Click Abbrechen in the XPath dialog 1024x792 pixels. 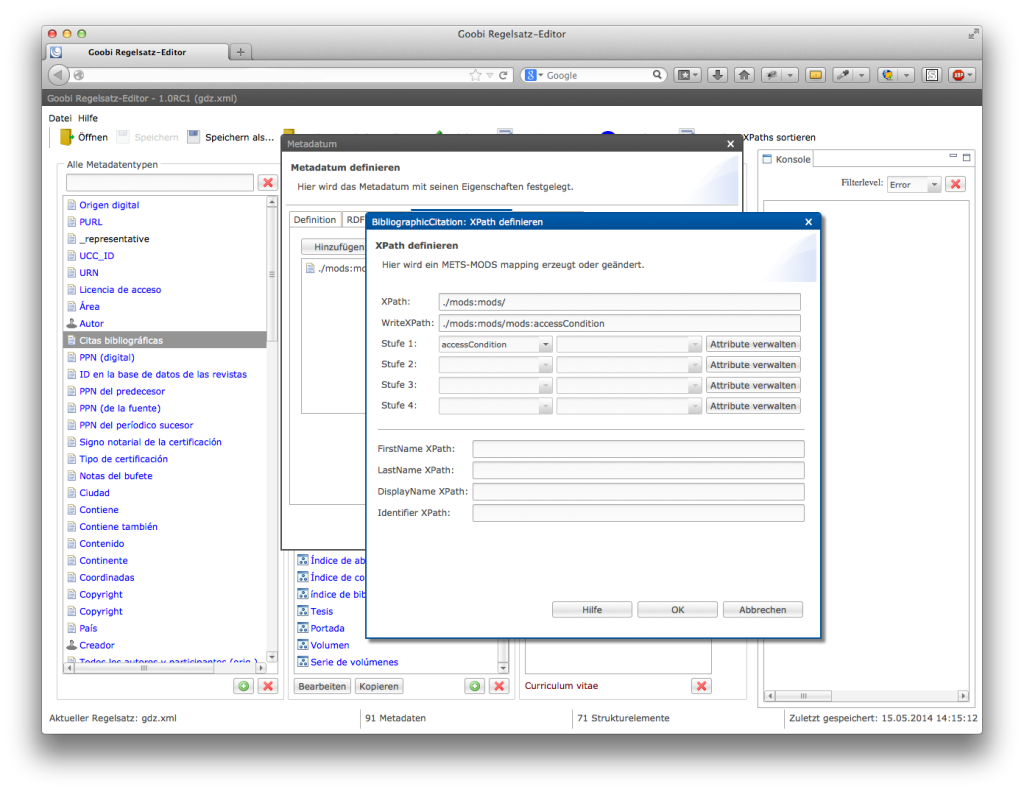[x=763, y=610]
